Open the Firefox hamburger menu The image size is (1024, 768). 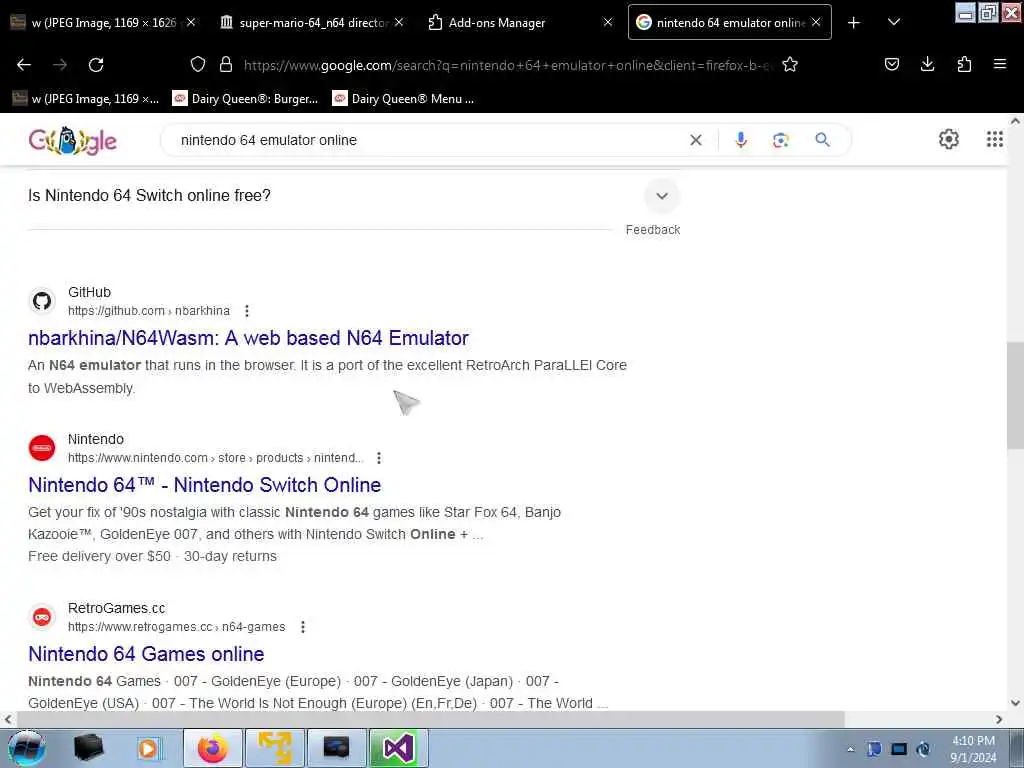tap(1000, 64)
